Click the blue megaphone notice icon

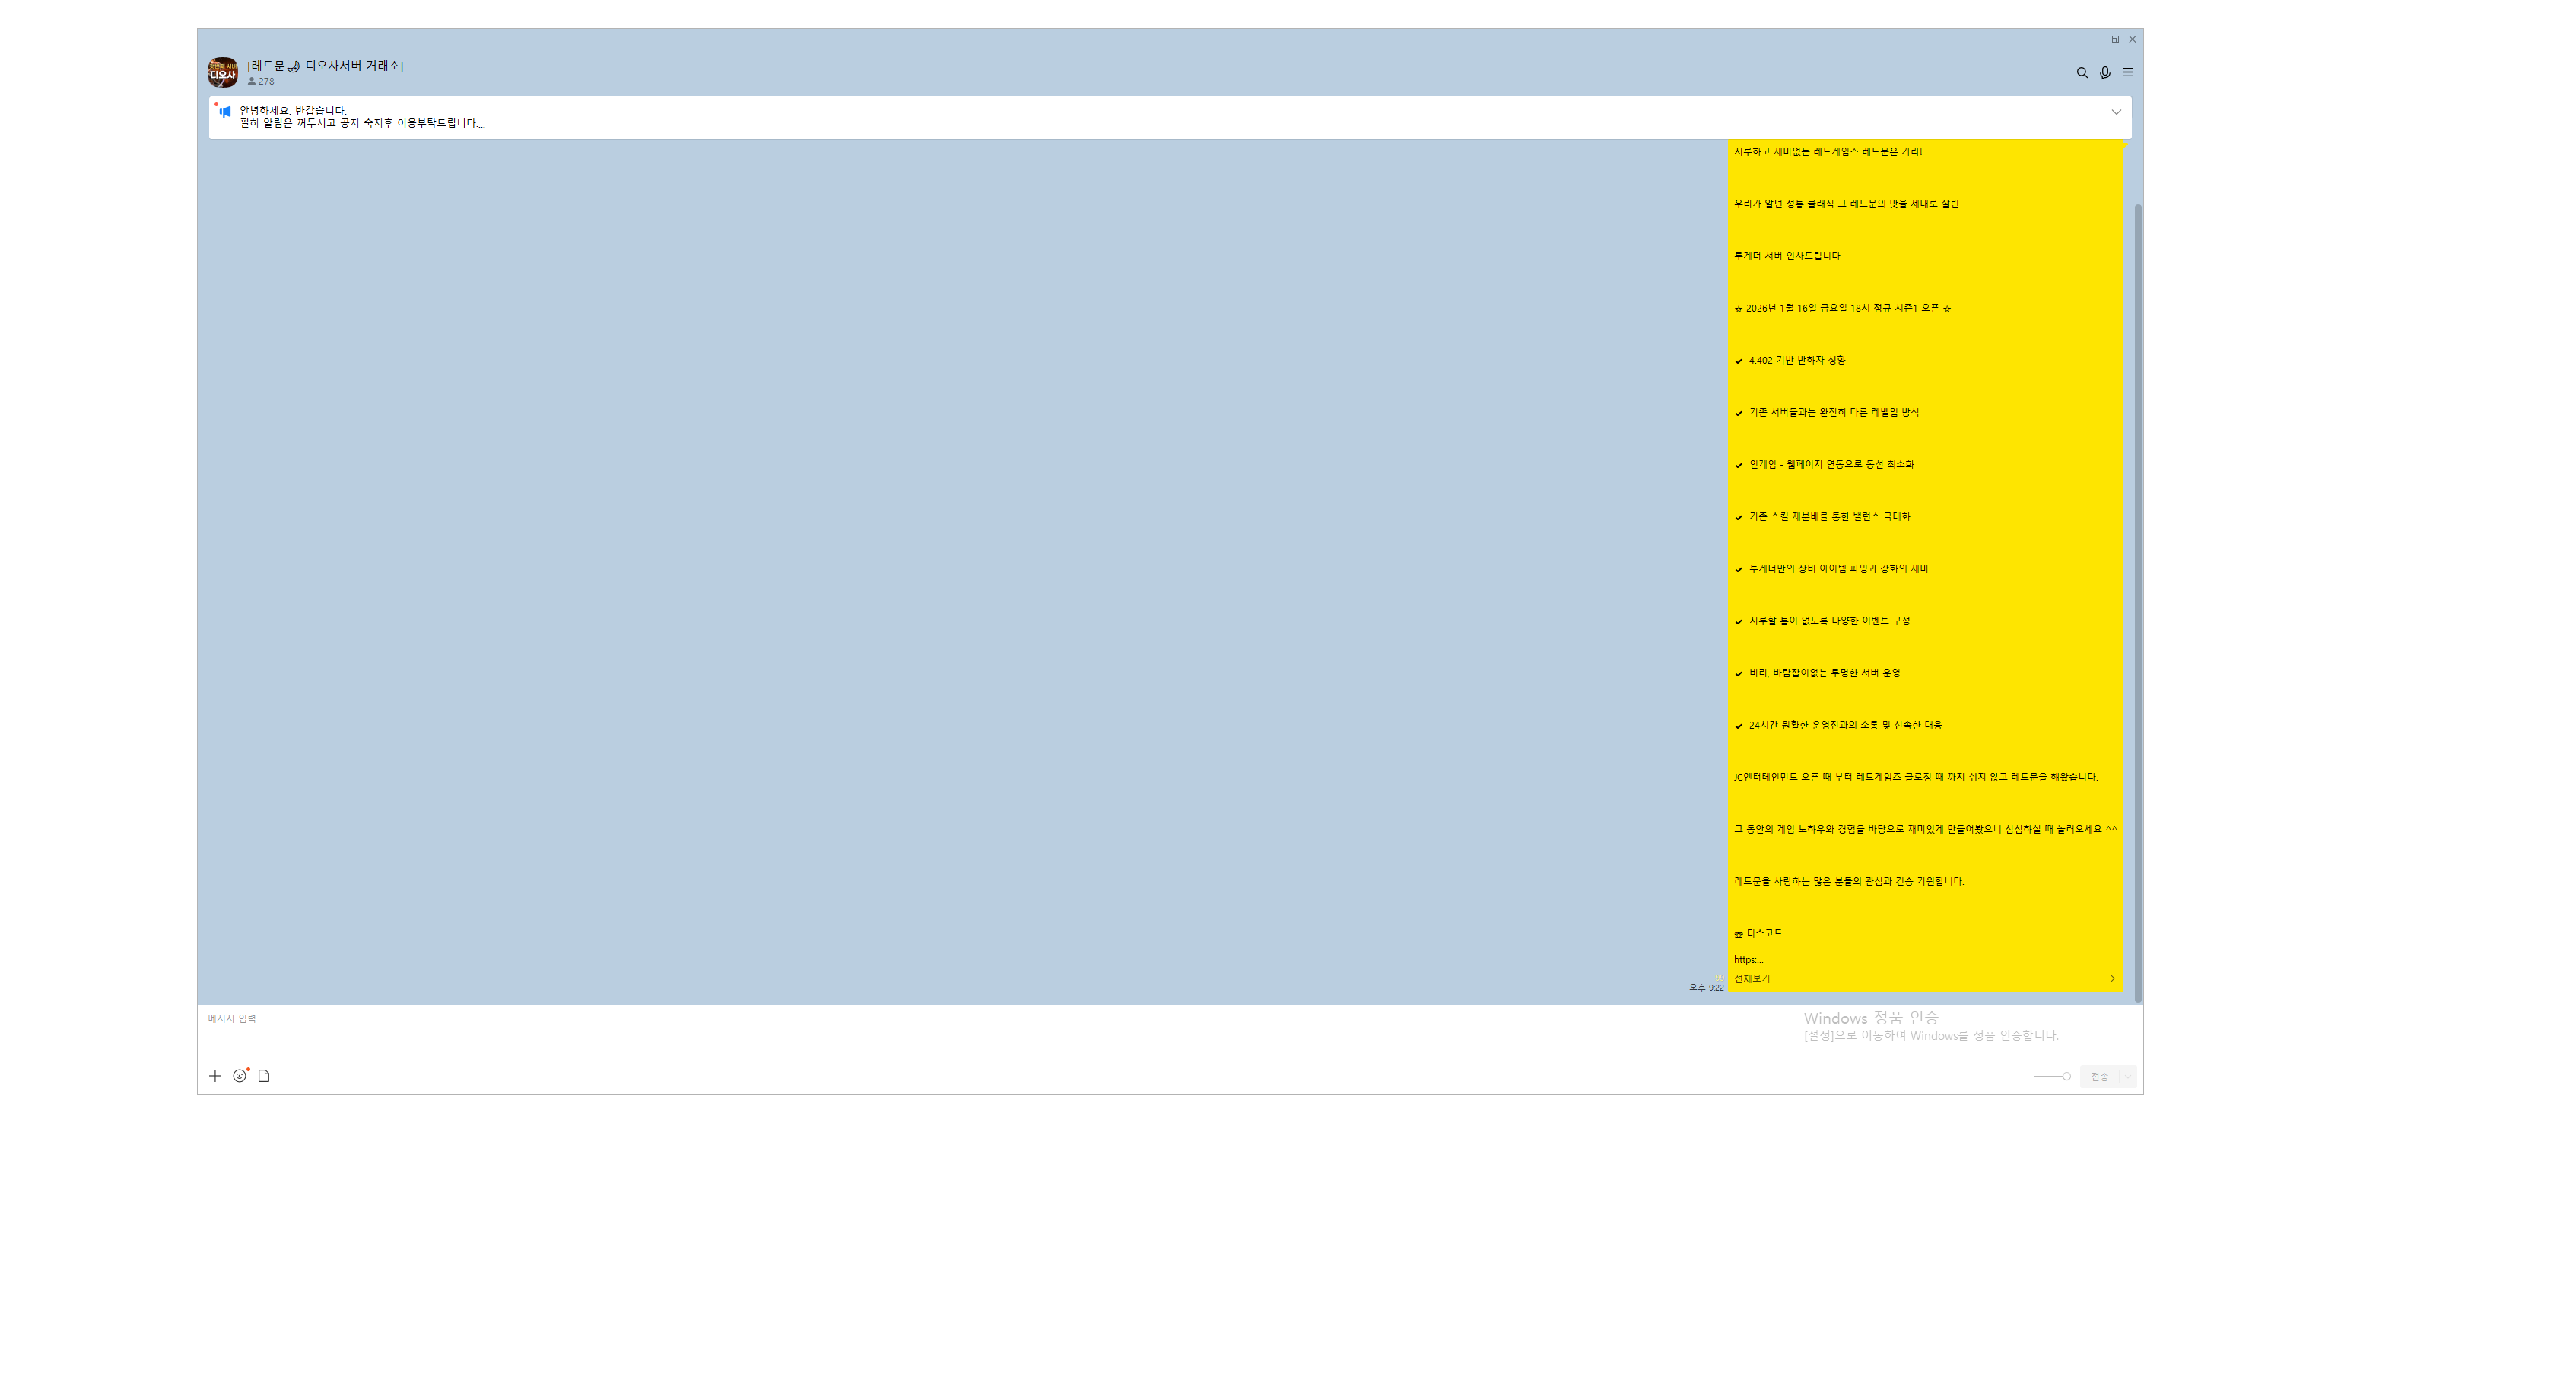coord(225,112)
